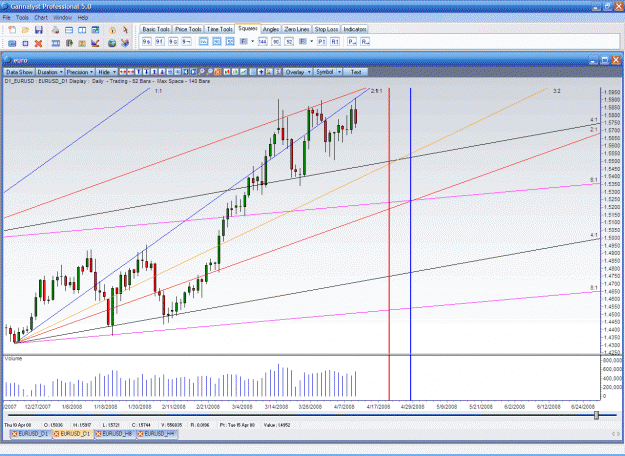Save chart with the floppy disk icon
625x456 pixels.
[x=39, y=30]
